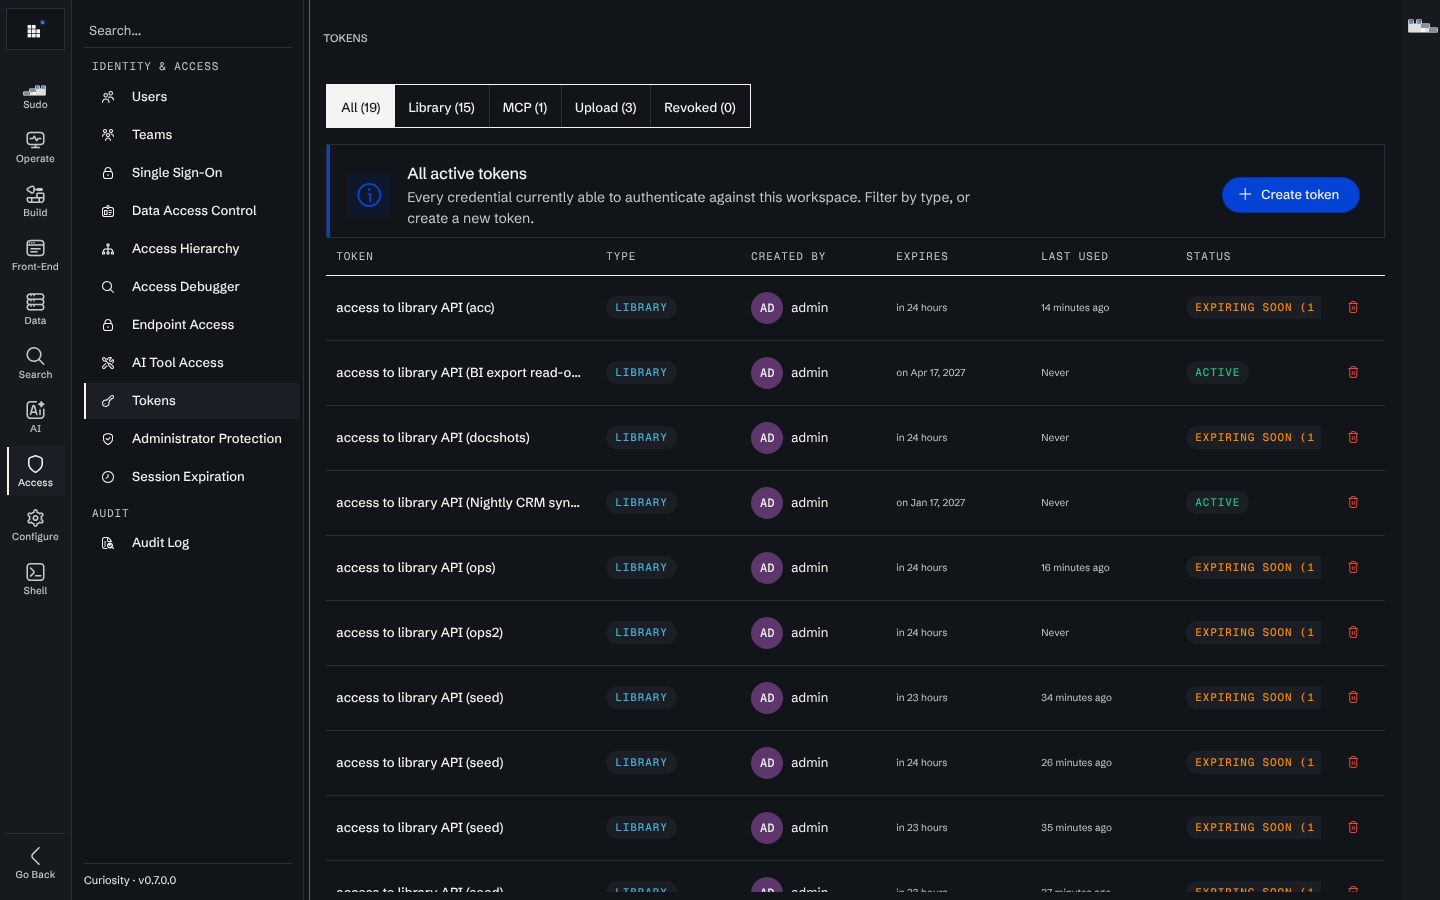
Task: Open the AI section icon
Action: pos(35,419)
